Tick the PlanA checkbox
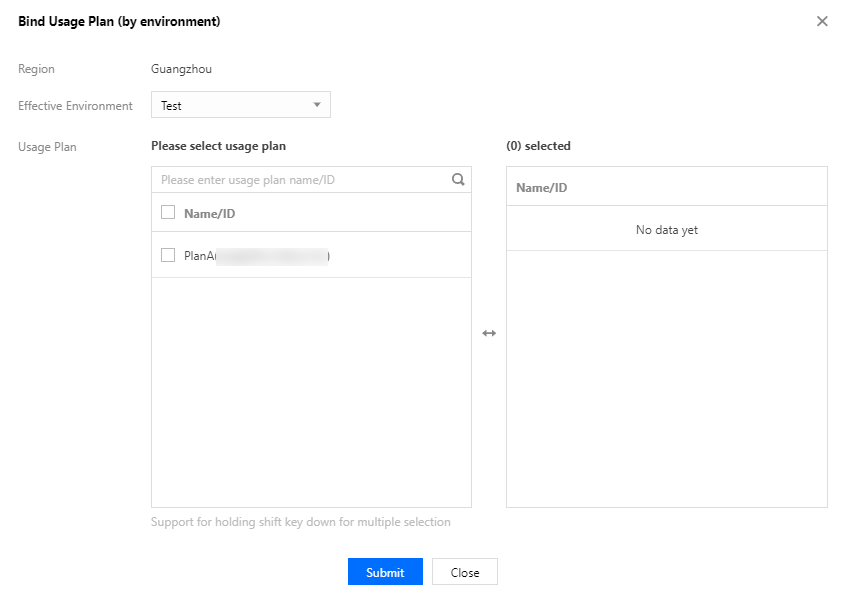 pos(168,255)
